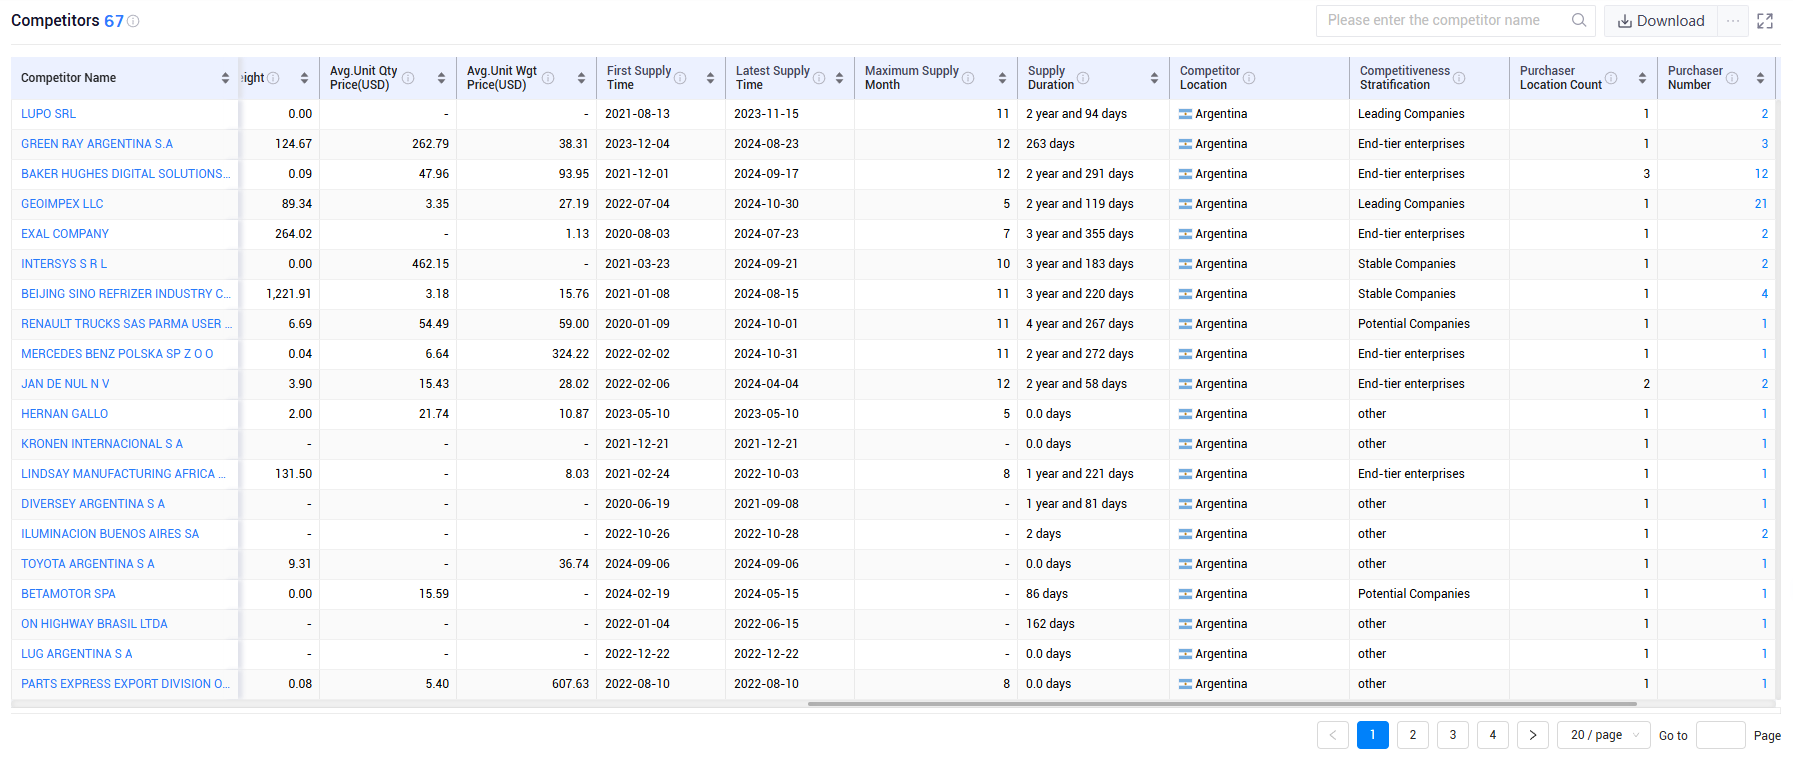Click the current page 1 button
This screenshot has width=1793, height=762.
(x=1373, y=735)
